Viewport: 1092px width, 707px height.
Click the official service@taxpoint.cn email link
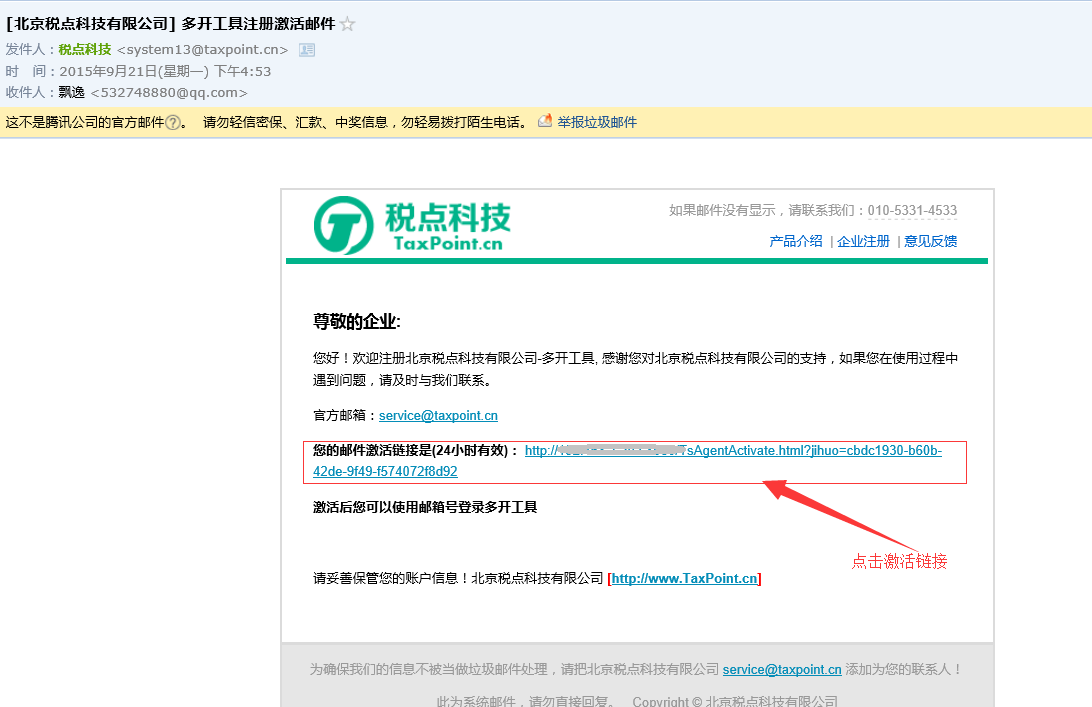pyautogui.click(x=438, y=416)
